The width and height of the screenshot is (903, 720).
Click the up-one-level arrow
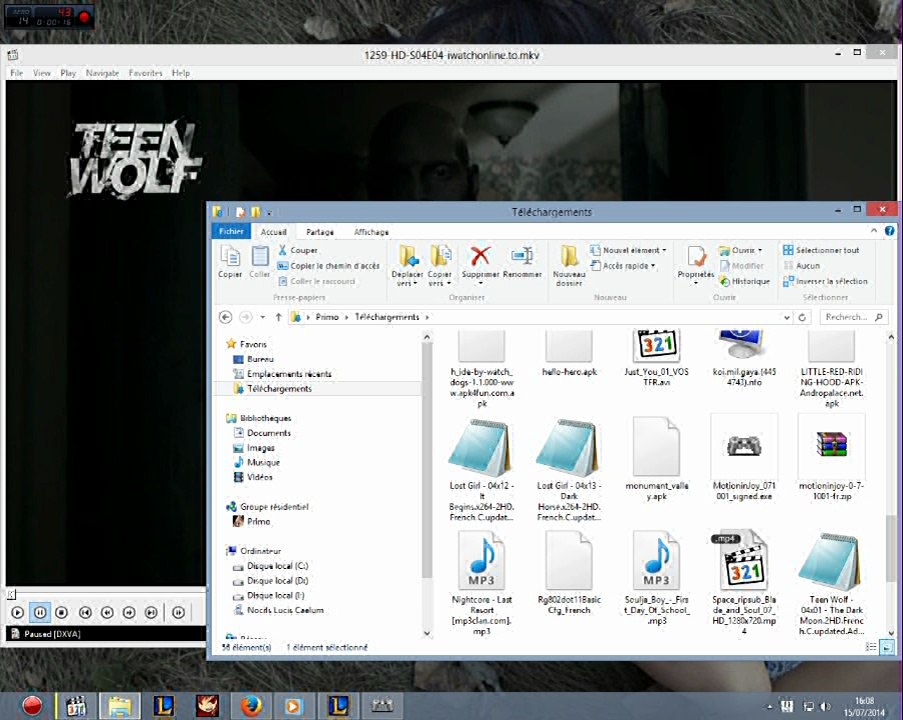pos(279,317)
